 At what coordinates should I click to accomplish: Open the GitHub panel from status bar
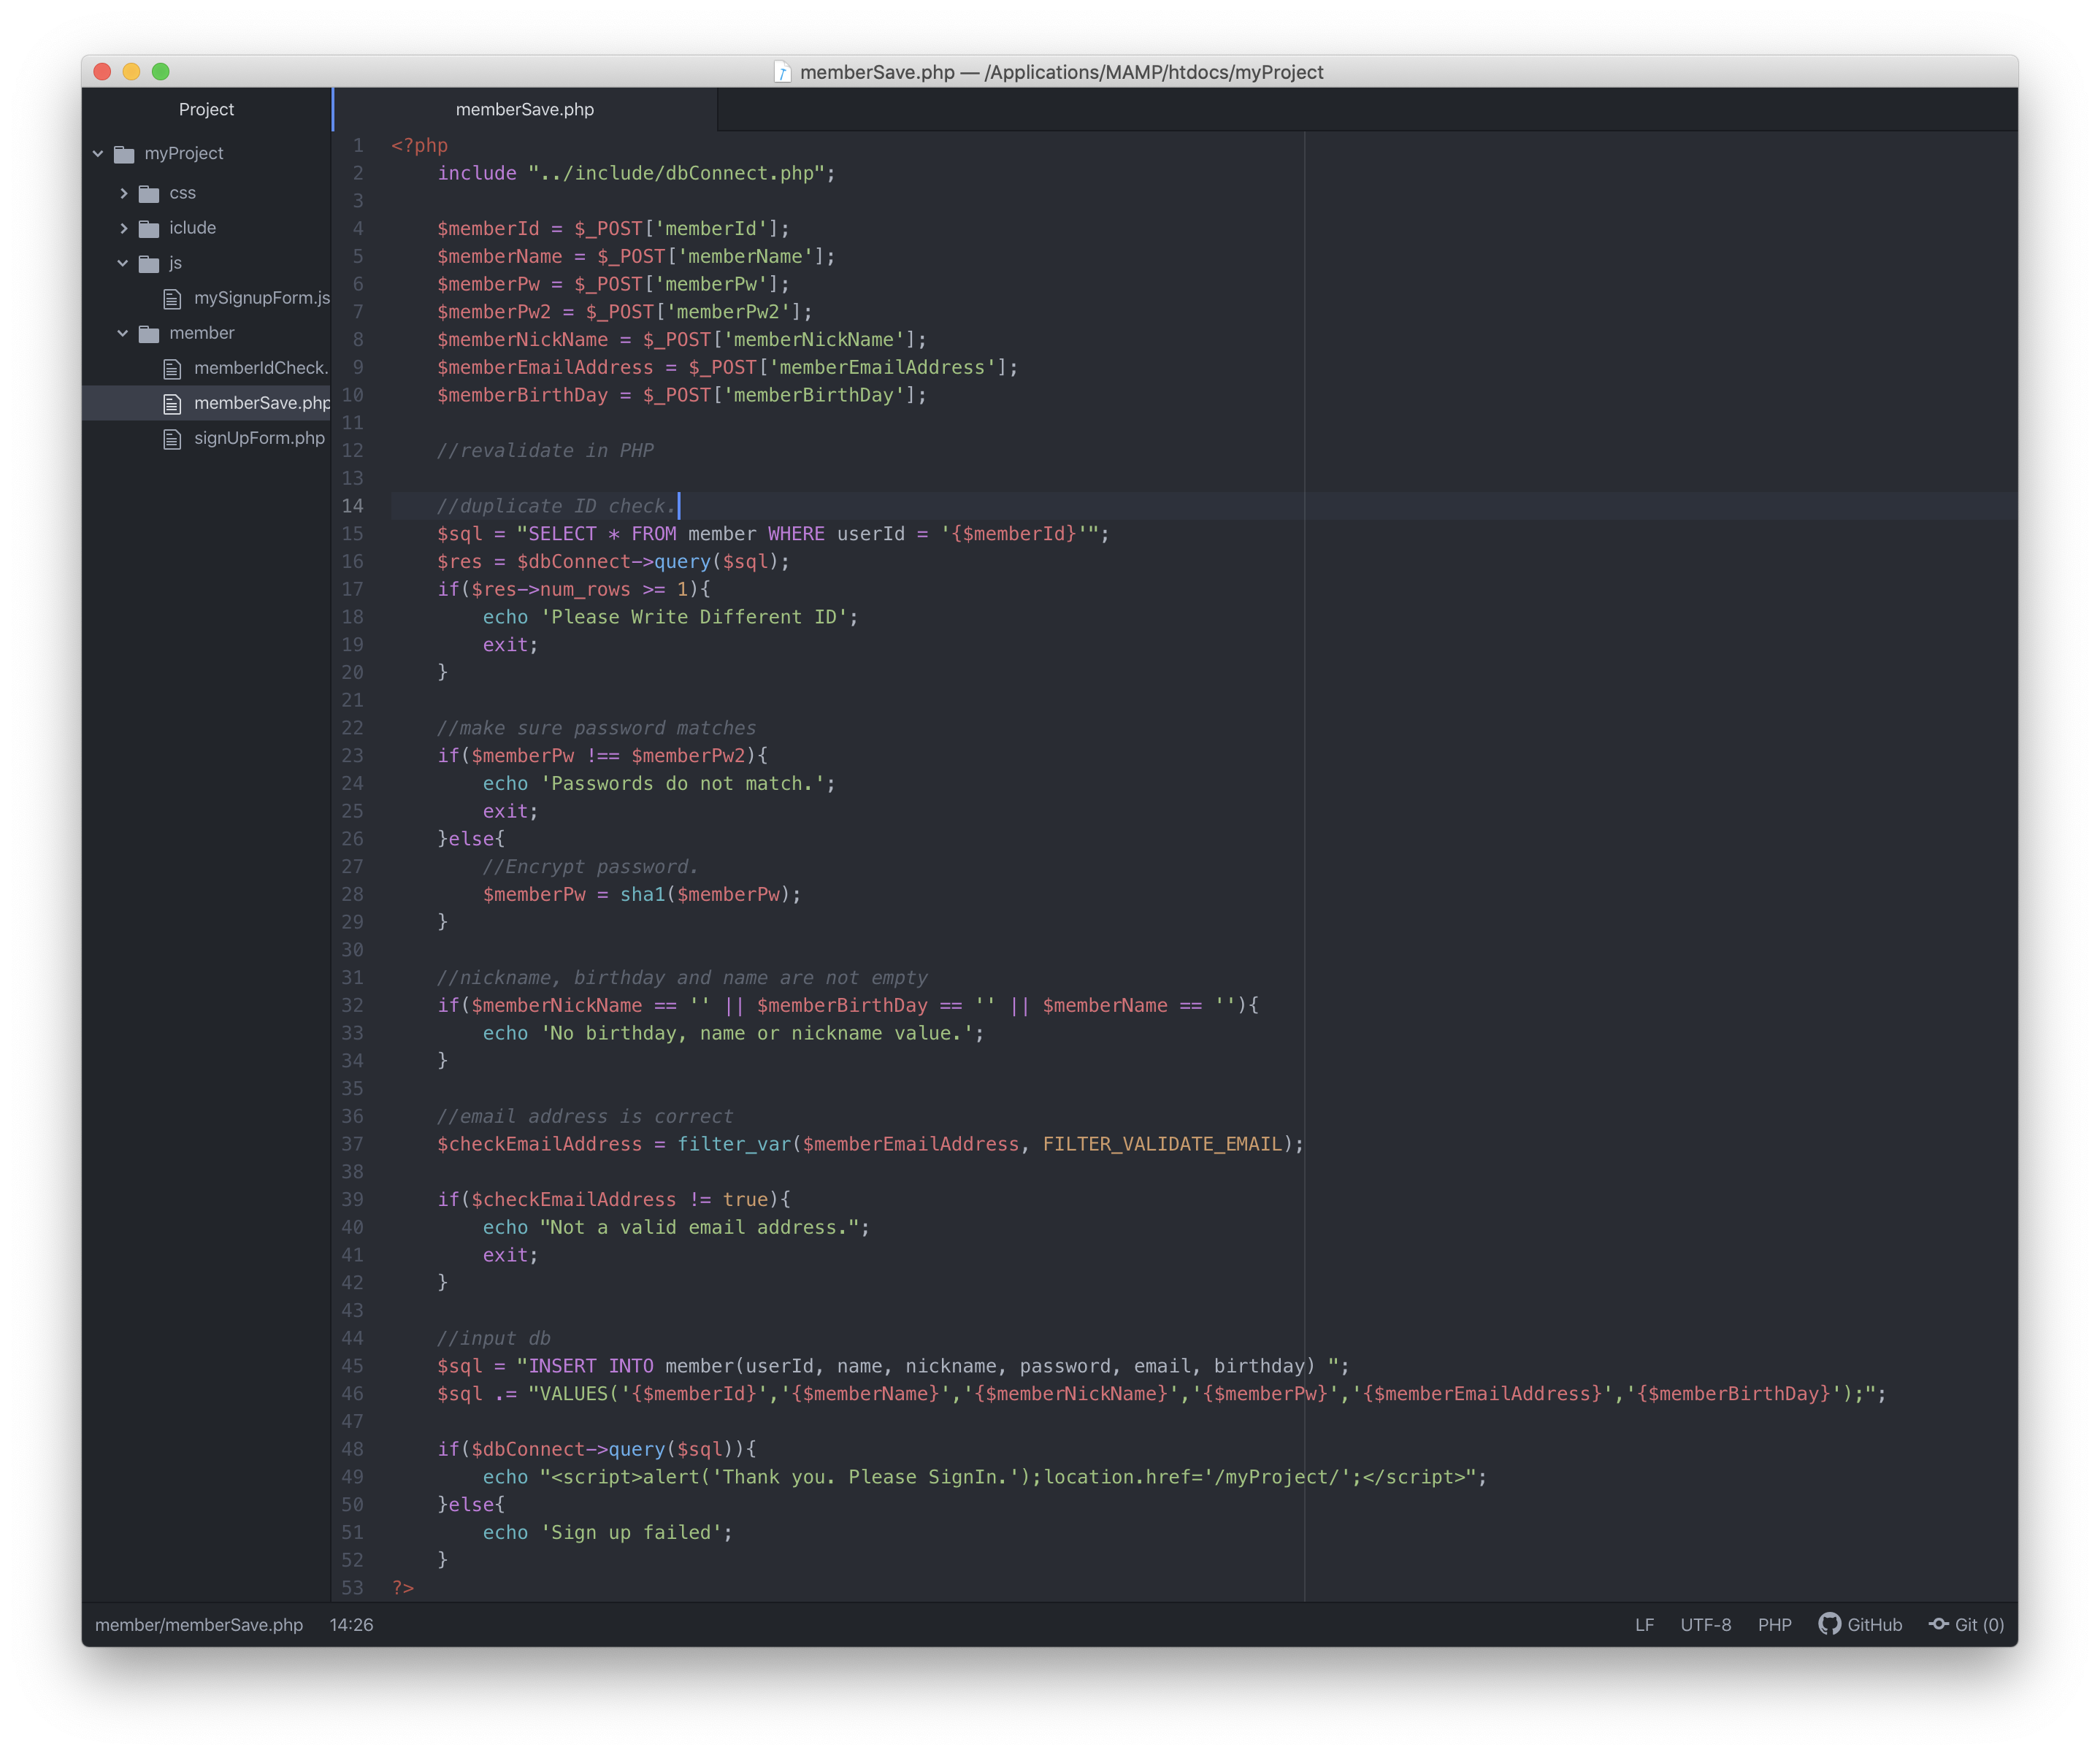[x=1860, y=1625]
